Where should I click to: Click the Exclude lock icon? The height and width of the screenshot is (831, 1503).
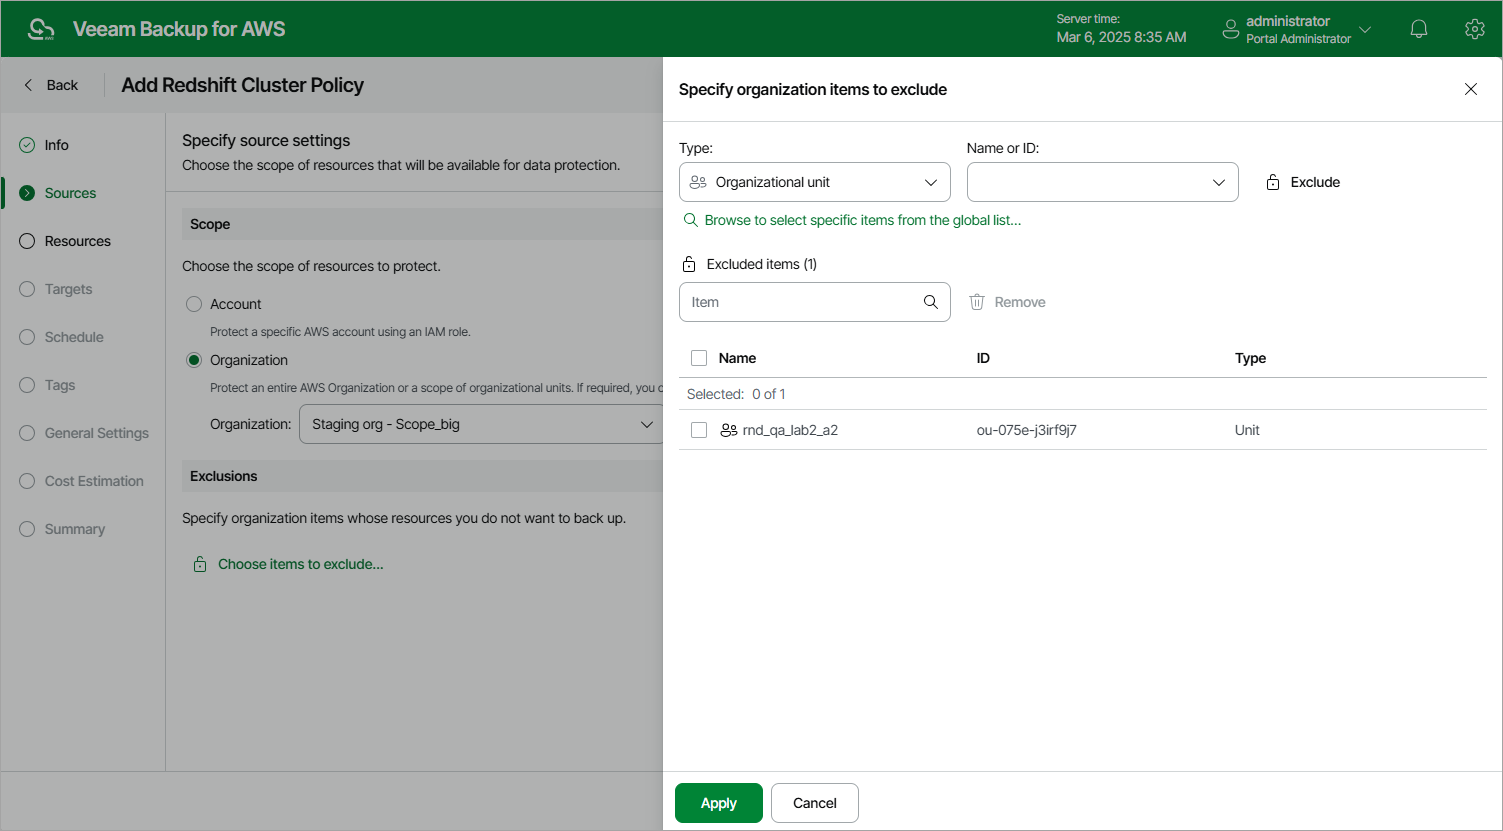[x=1273, y=182]
